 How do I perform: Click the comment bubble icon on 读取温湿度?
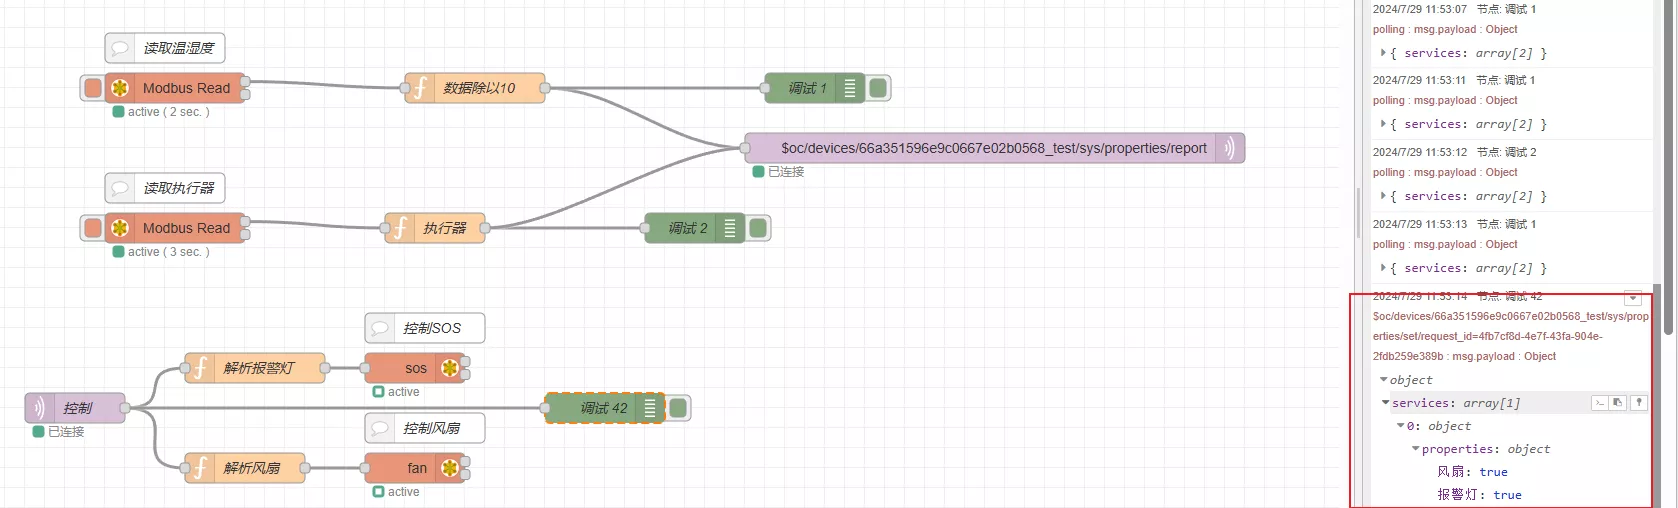coord(120,48)
